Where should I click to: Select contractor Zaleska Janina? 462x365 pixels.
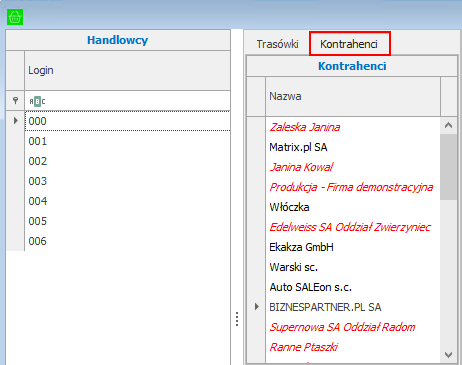(353, 127)
